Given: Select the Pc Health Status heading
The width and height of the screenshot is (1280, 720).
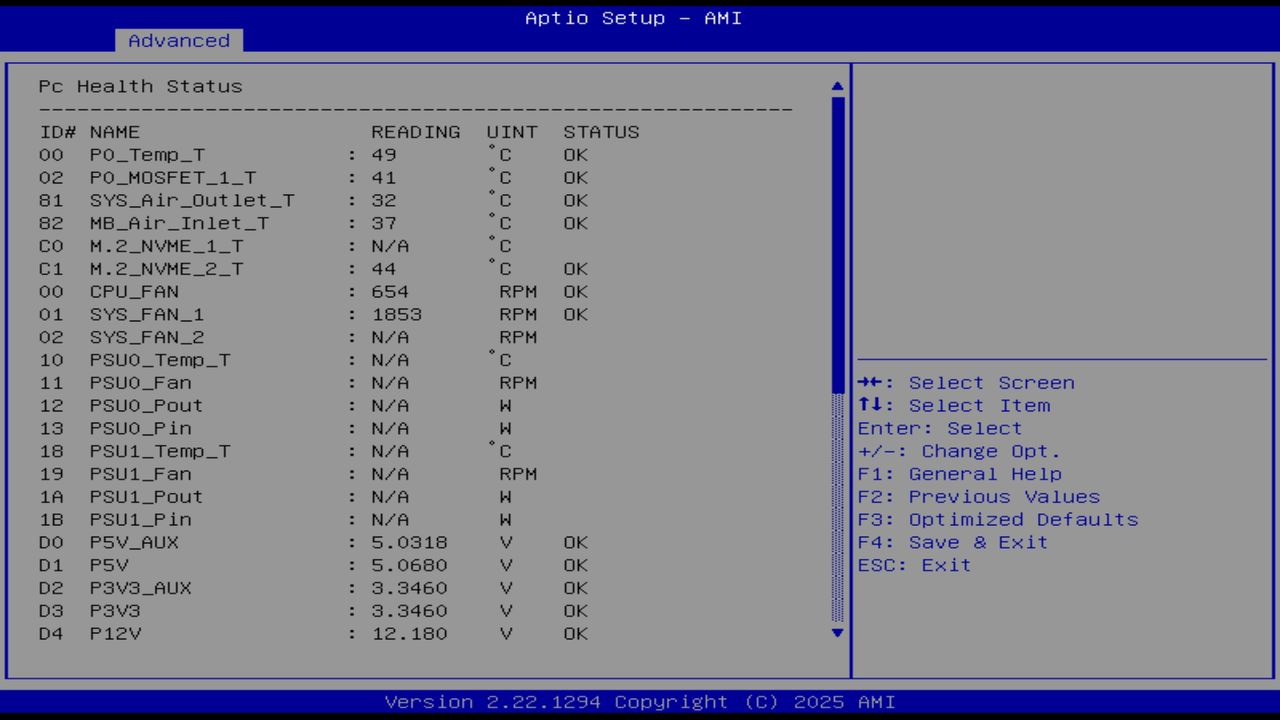Looking at the screenshot, I should (x=141, y=86).
